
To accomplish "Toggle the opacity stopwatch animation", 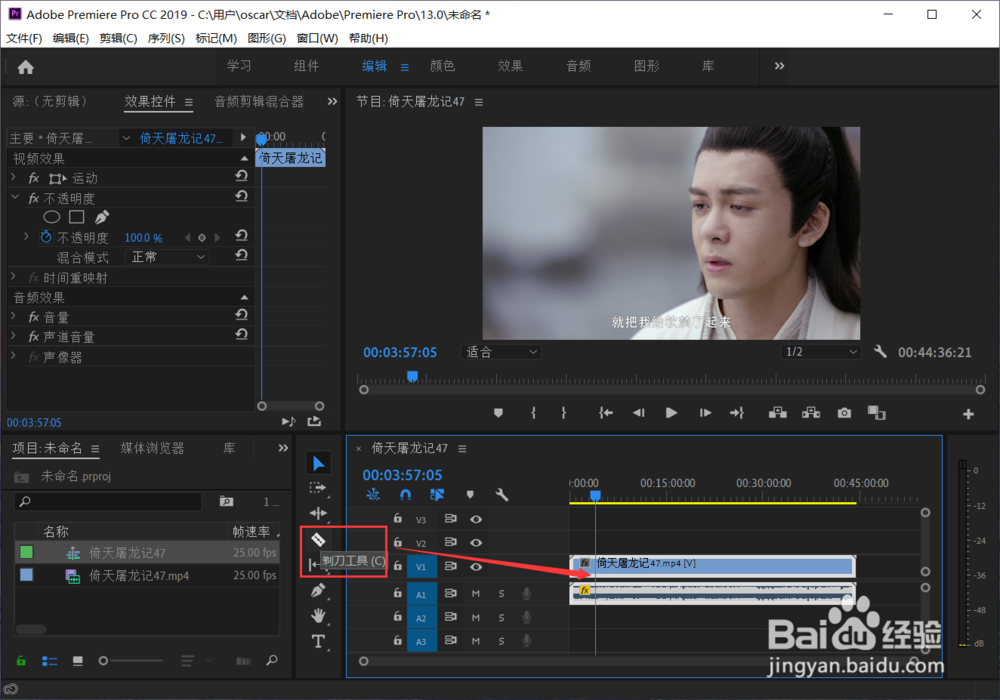I will (x=46, y=237).
